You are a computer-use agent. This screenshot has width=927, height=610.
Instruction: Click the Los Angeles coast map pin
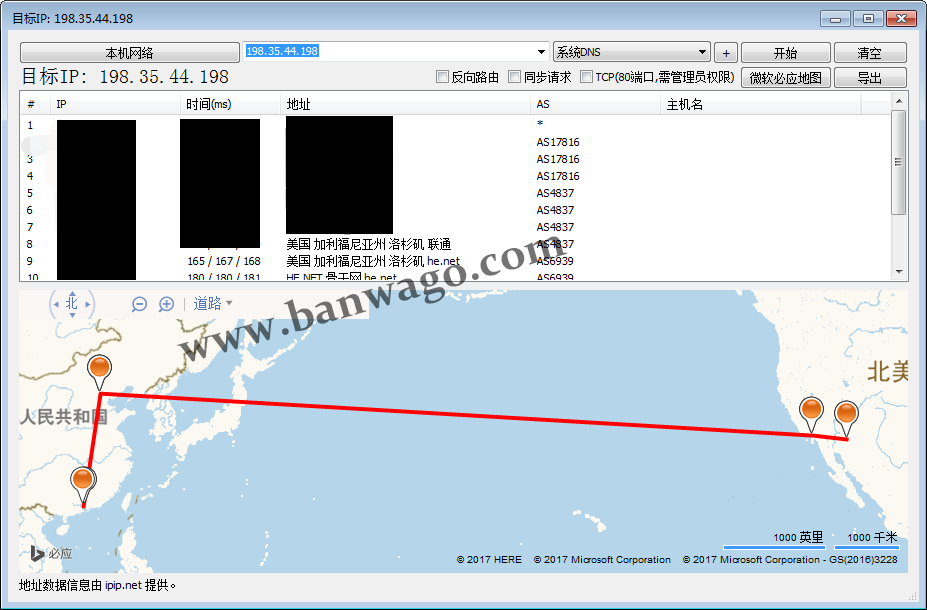[812, 410]
